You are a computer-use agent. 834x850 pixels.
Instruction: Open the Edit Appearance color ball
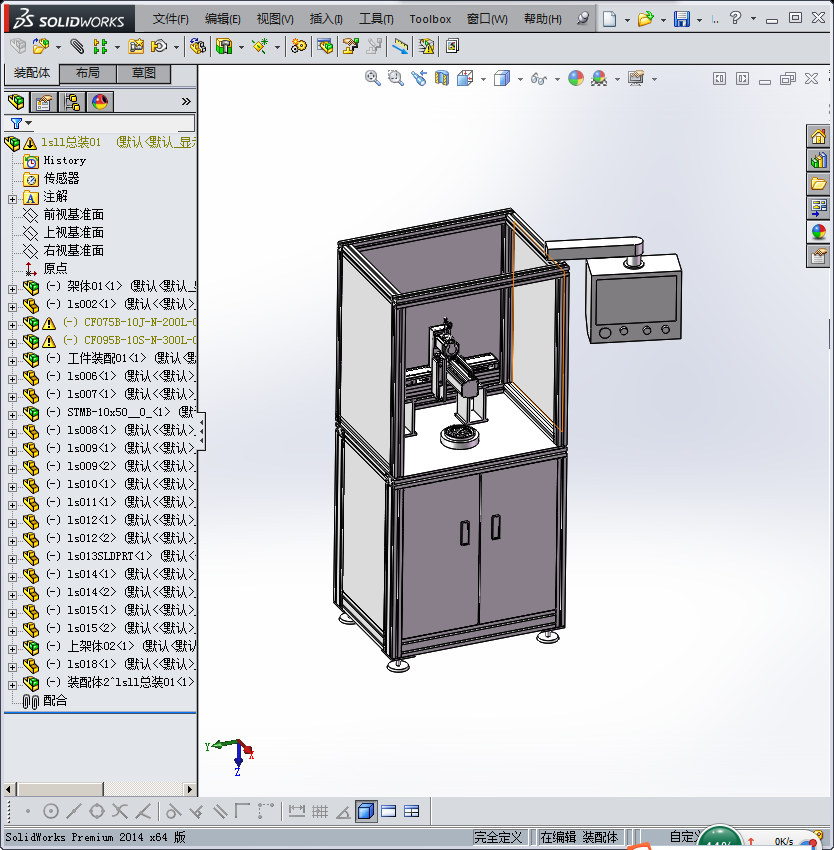click(575, 78)
